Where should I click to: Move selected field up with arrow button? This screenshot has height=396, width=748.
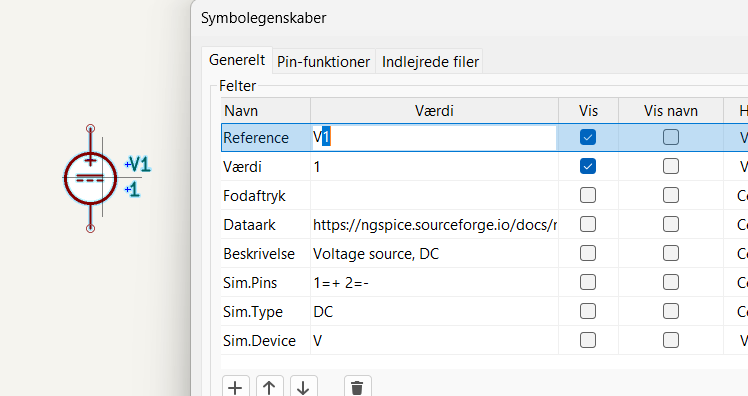point(270,387)
